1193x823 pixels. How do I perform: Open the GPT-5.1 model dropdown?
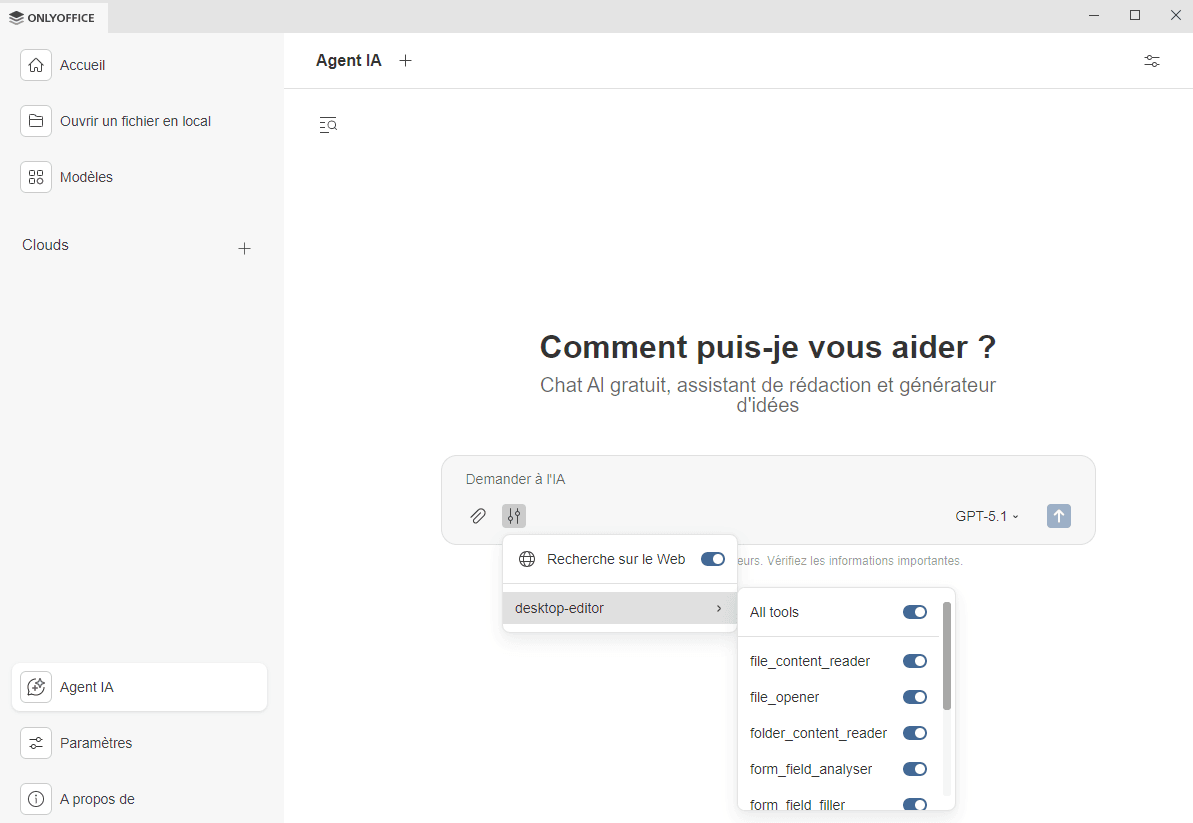click(986, 516)
